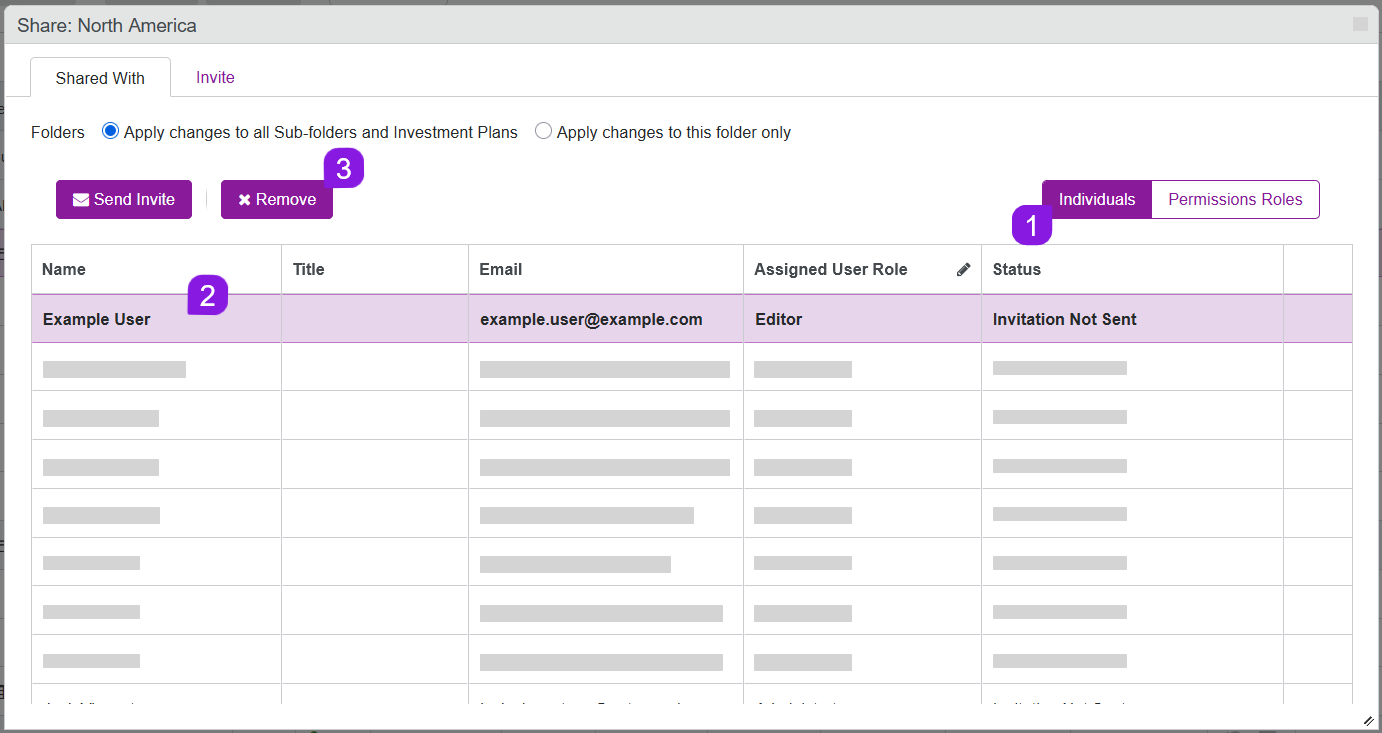Click the resize grip at the dialog corner
The width and height of the screenshot is (1382, 733).
[x=1368, y=720]
